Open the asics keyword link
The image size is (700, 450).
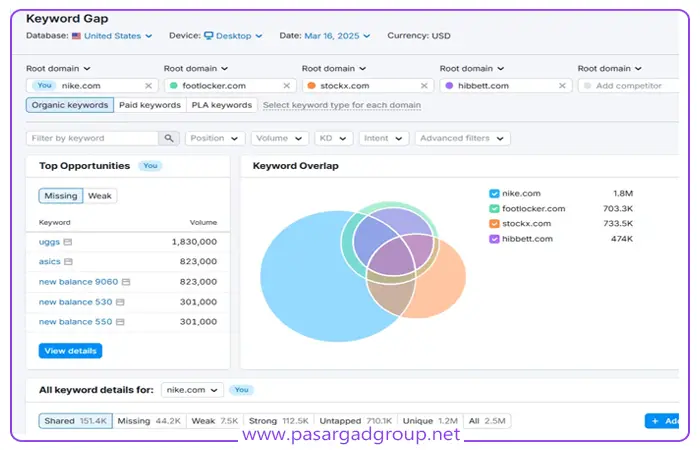[50, 262]
